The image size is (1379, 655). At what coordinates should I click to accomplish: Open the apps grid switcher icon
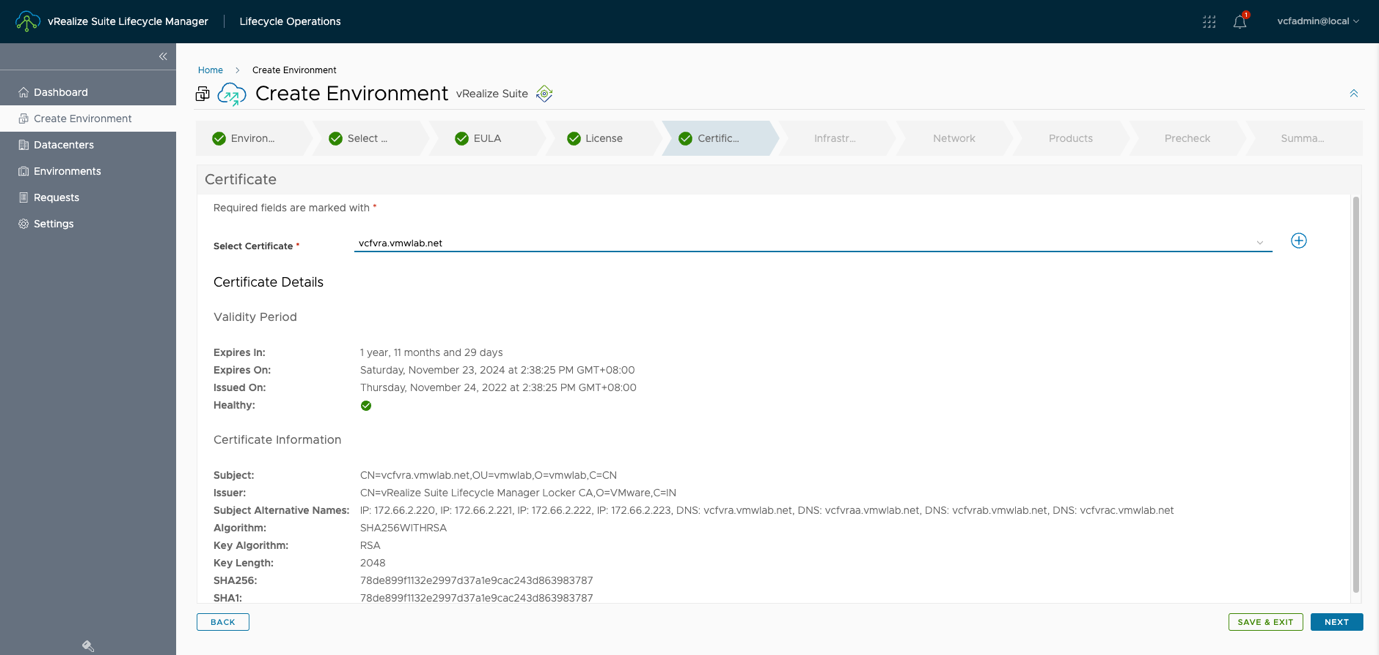(x=1209, y=21)
